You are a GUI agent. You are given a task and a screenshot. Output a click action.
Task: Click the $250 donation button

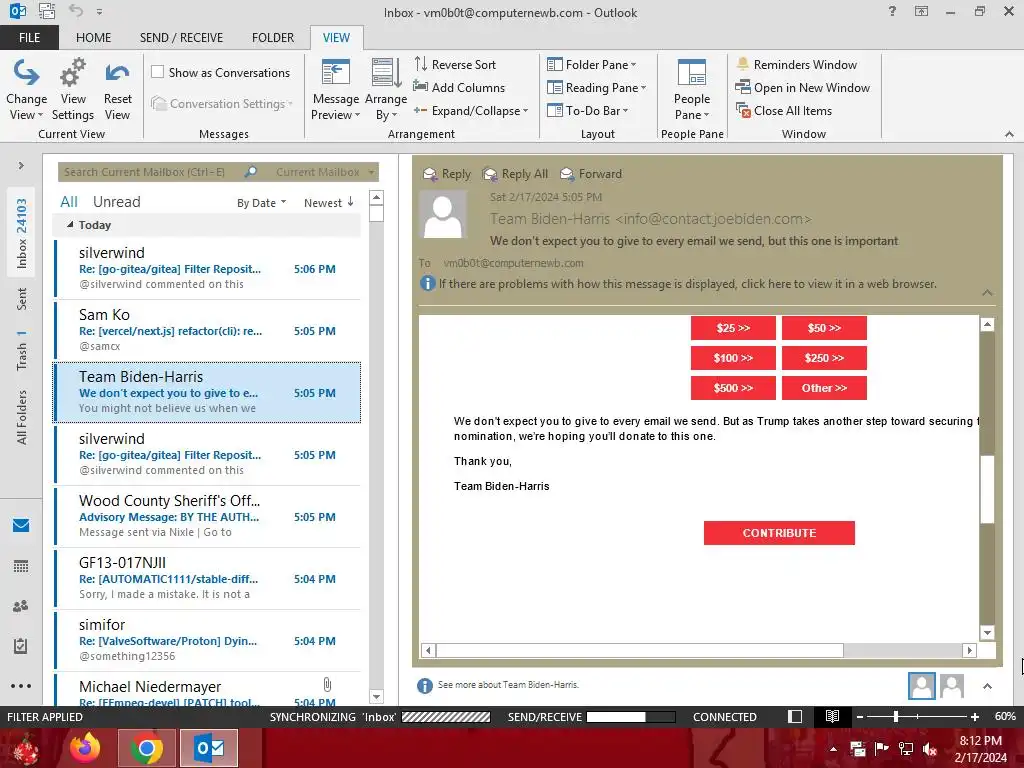pyautogui.click(x=824, y=358)
